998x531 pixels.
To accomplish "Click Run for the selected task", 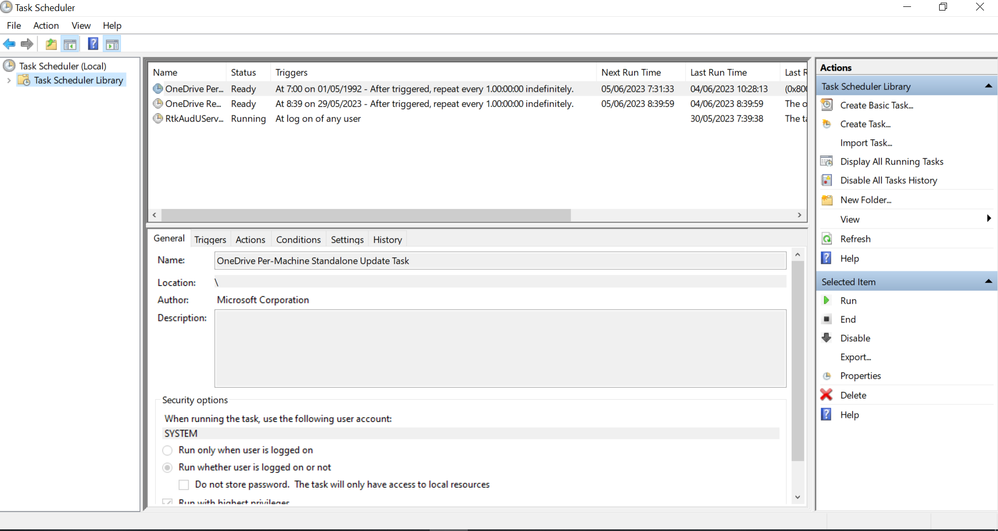I will point(848,301).
